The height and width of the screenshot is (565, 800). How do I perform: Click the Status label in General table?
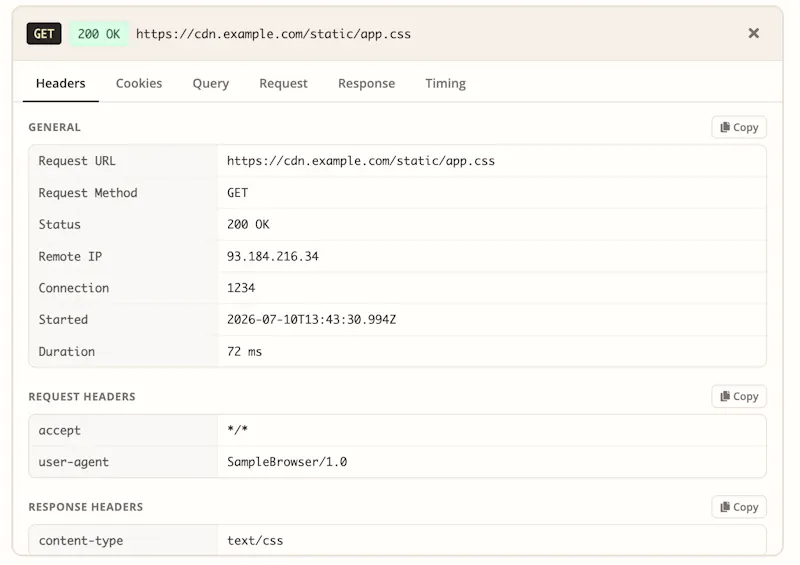pos(60,224)
